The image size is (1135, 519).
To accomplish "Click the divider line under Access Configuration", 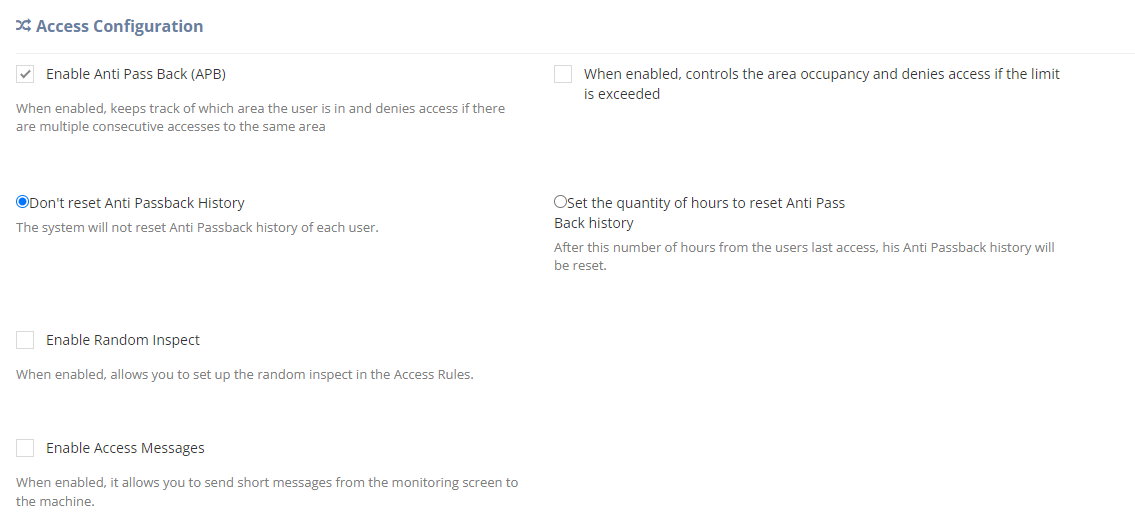I will click(575, 54).
